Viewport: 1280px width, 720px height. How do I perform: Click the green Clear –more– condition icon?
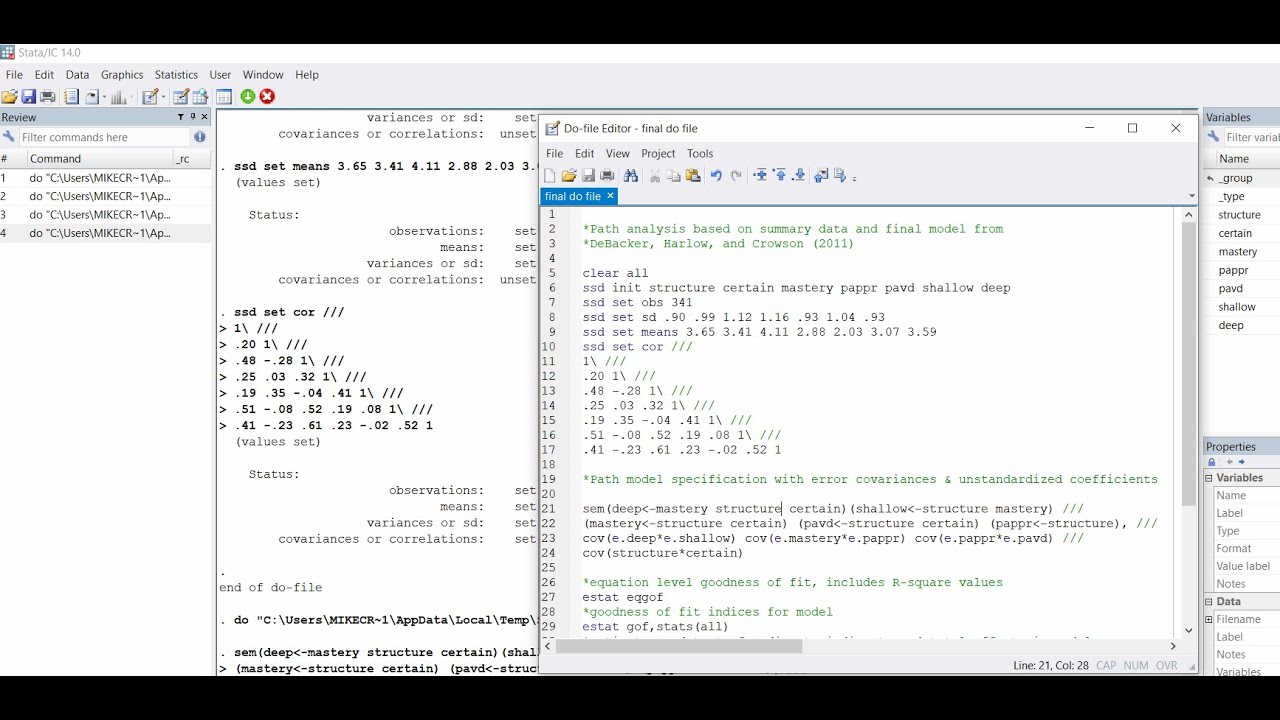[x=248, y=96]
